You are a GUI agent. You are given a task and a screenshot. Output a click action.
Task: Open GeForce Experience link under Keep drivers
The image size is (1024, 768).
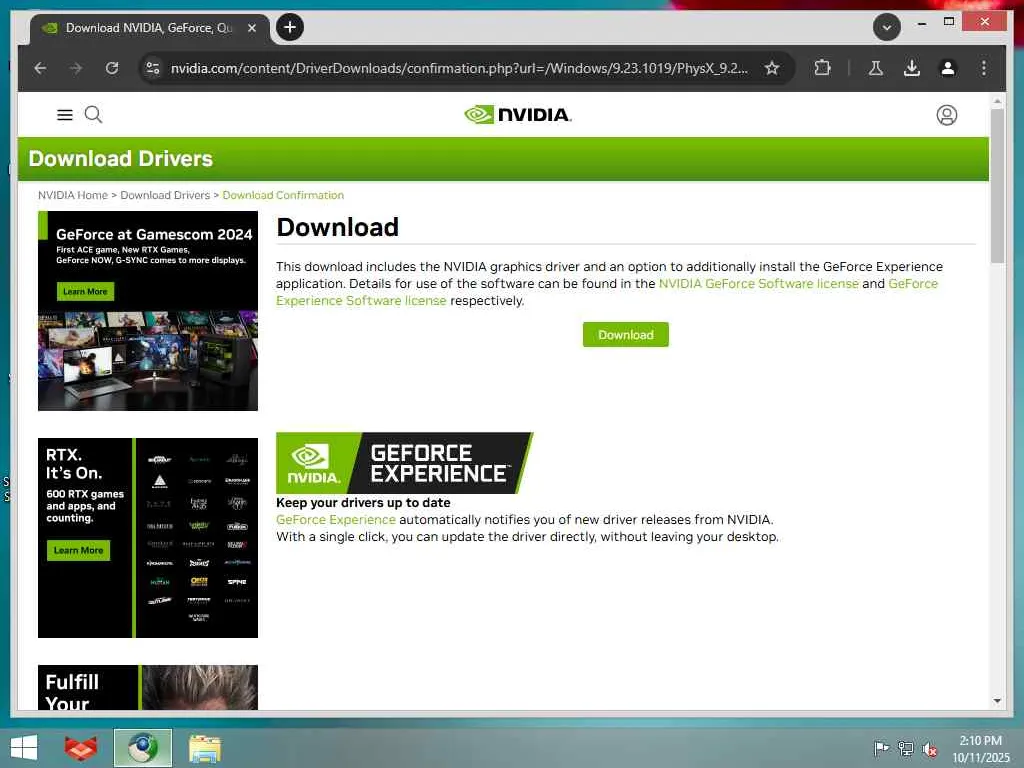coord(336,520)
